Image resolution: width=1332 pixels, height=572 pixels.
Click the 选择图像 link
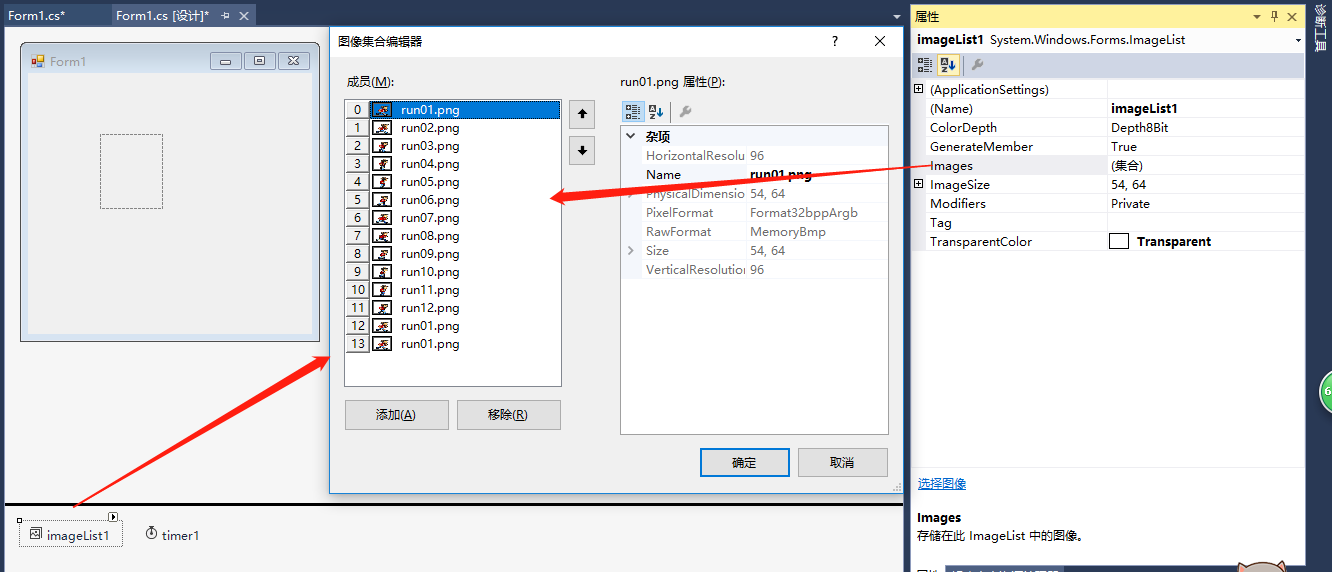(x=942, y=484)
